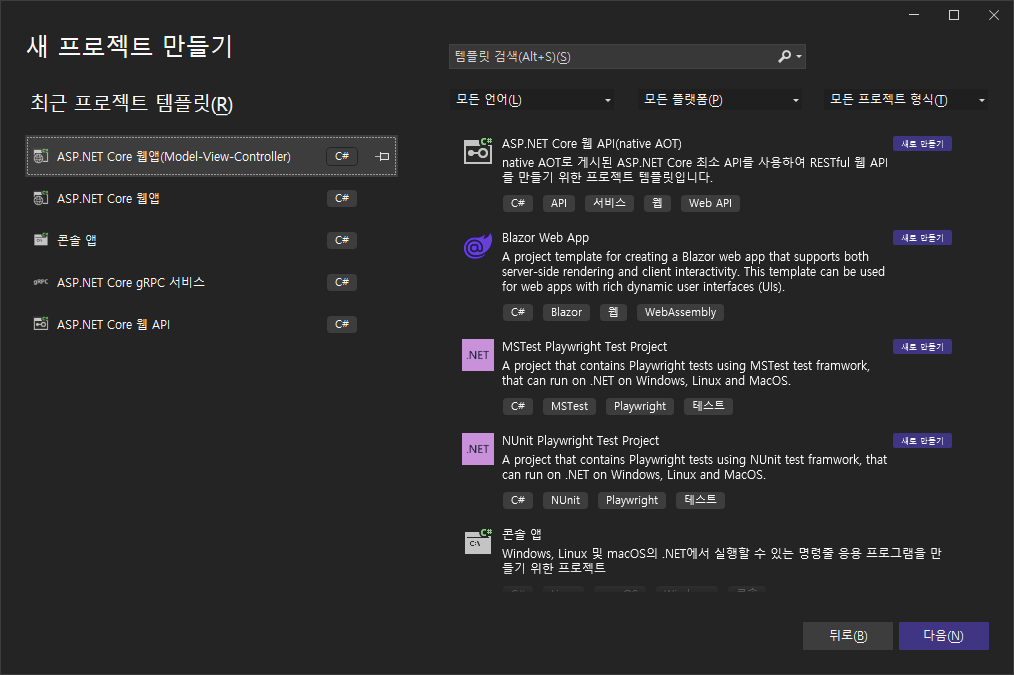Screen dimensions: 1014x675
Task: Click the C# badge beside ASP.NET Core gRPC 서비스
Action: click(342, 282)
